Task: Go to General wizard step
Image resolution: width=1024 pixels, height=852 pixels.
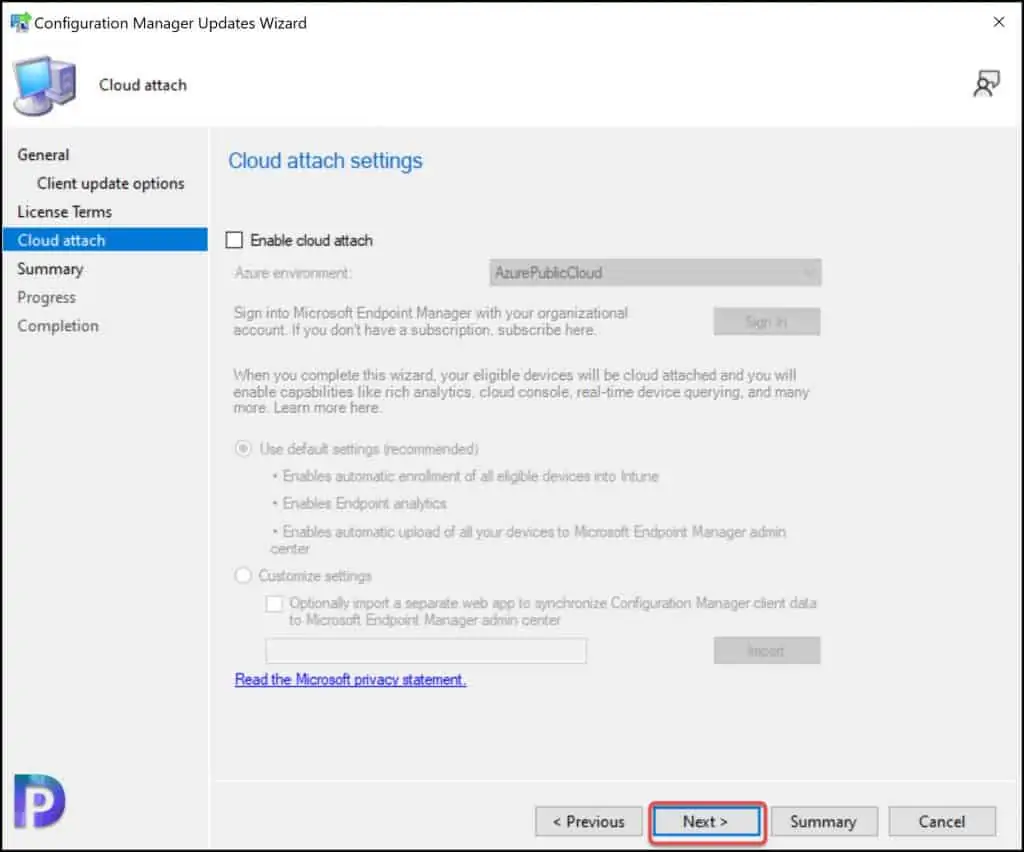Action: tap(43, 155)
